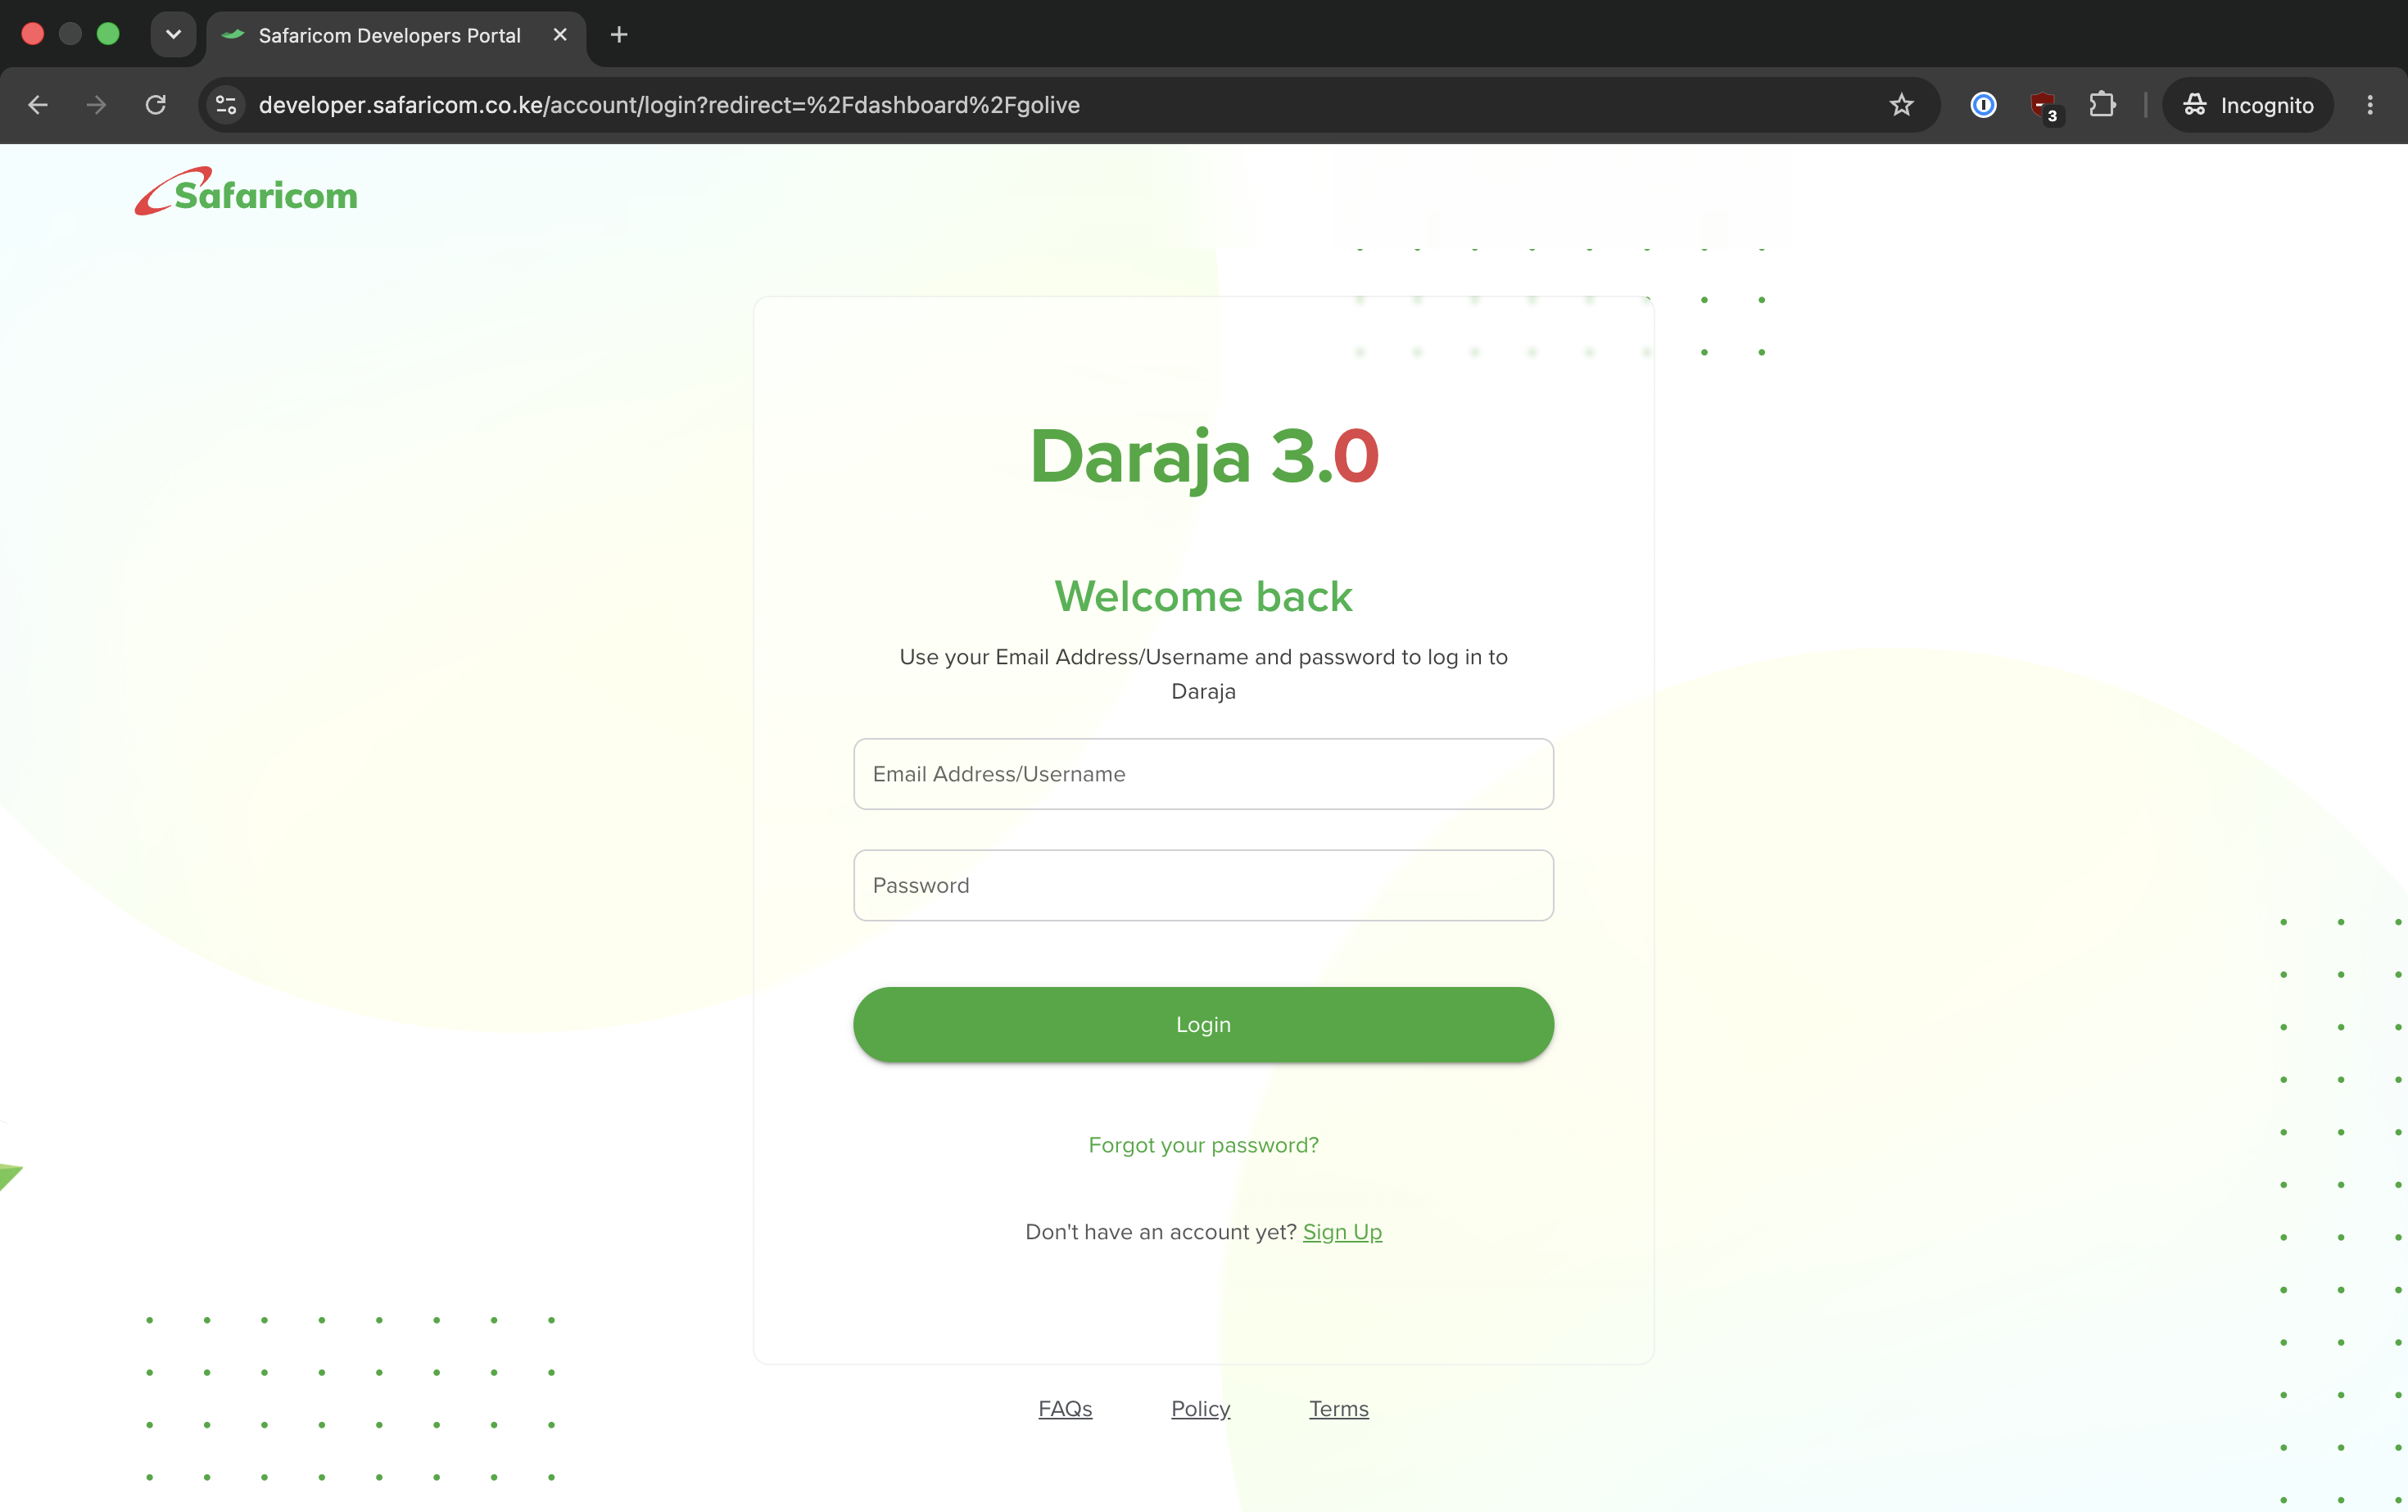Expand the tab search dropdown arrow
This screenshot has height=1512, width=2408.
[173, 35]
